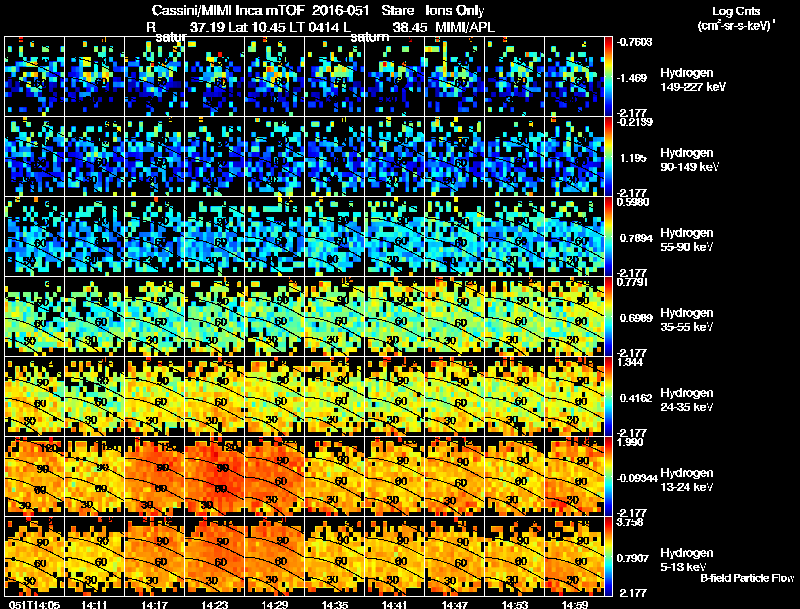
Task: Click the Hydrogen 90-149 keV color bar
Action: point(608,156)
